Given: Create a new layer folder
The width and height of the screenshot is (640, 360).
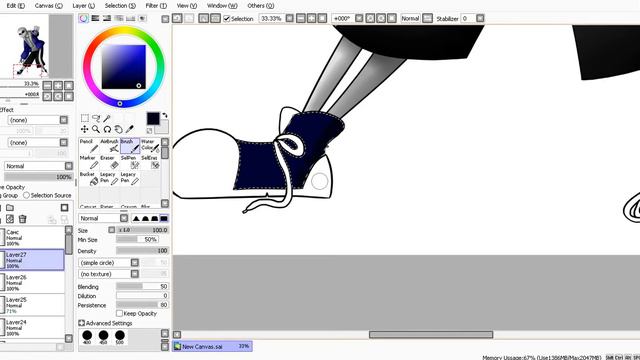Looking at the screenshot, I should [10, 208].
